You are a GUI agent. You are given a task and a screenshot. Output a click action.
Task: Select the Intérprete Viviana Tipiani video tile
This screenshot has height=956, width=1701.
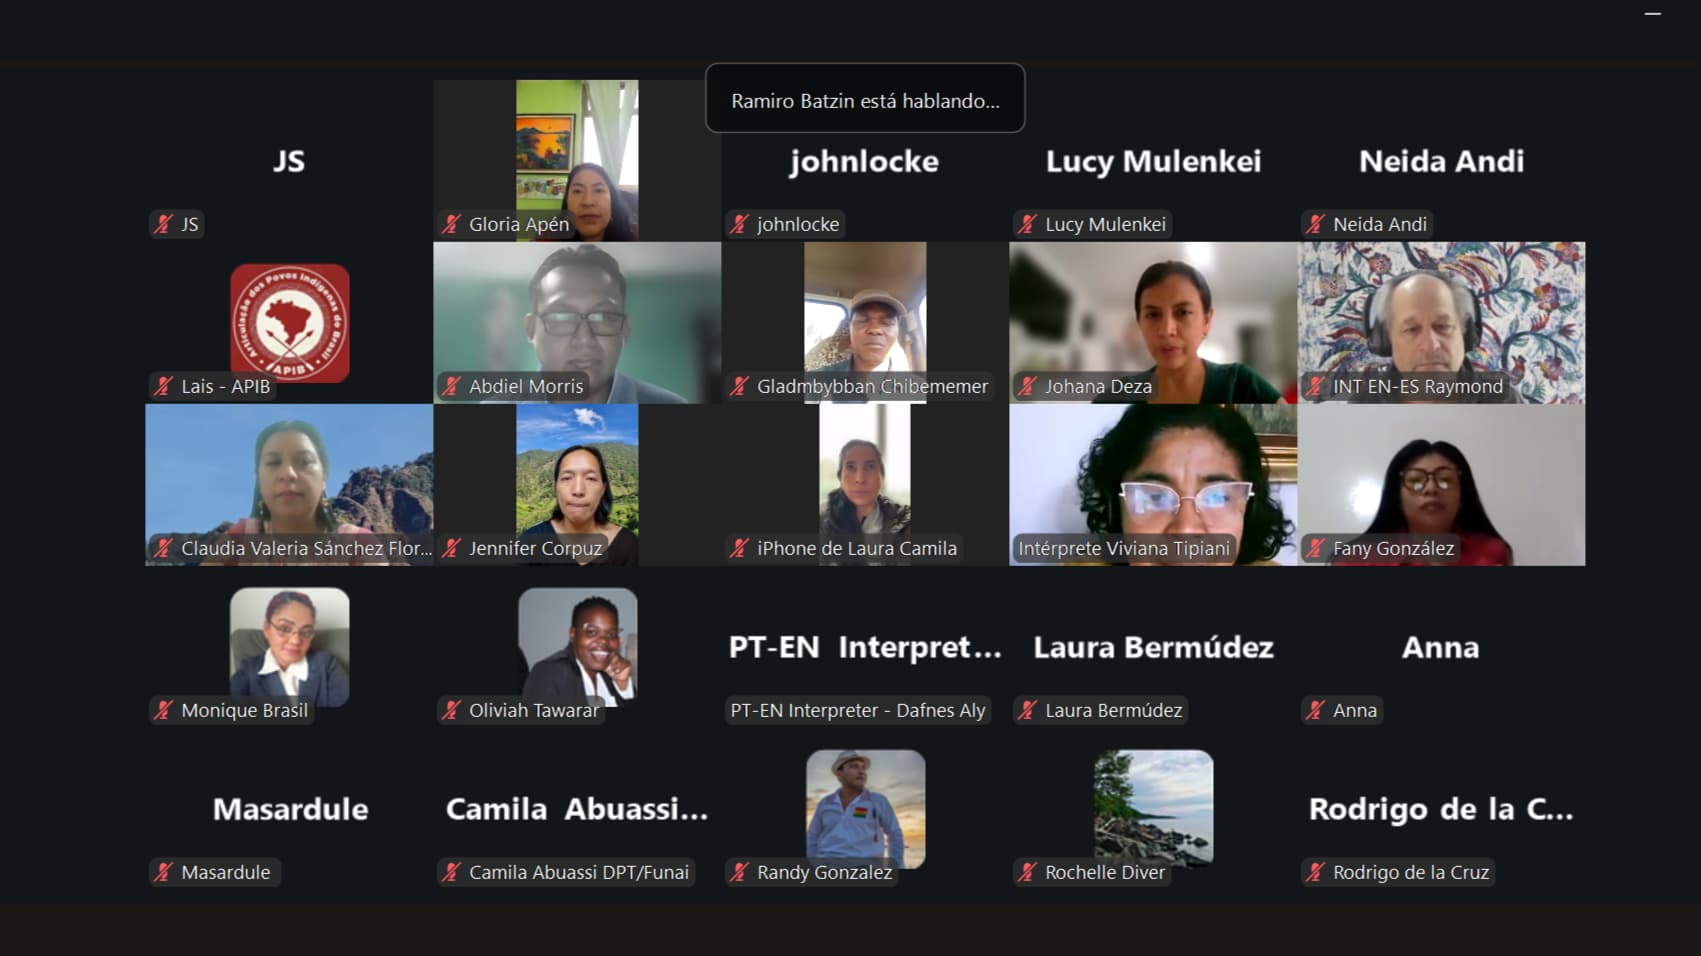coord(1153,485)
